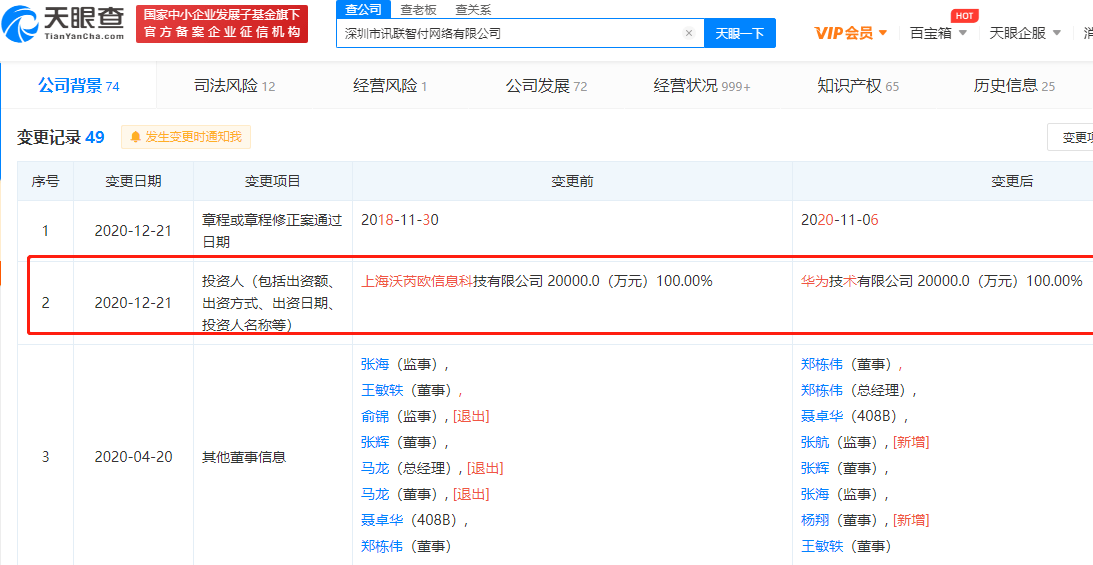This screenshot has width=1093, height=565.
Task: Select the 查公司 search tab
Action: (x=363, y=9)
